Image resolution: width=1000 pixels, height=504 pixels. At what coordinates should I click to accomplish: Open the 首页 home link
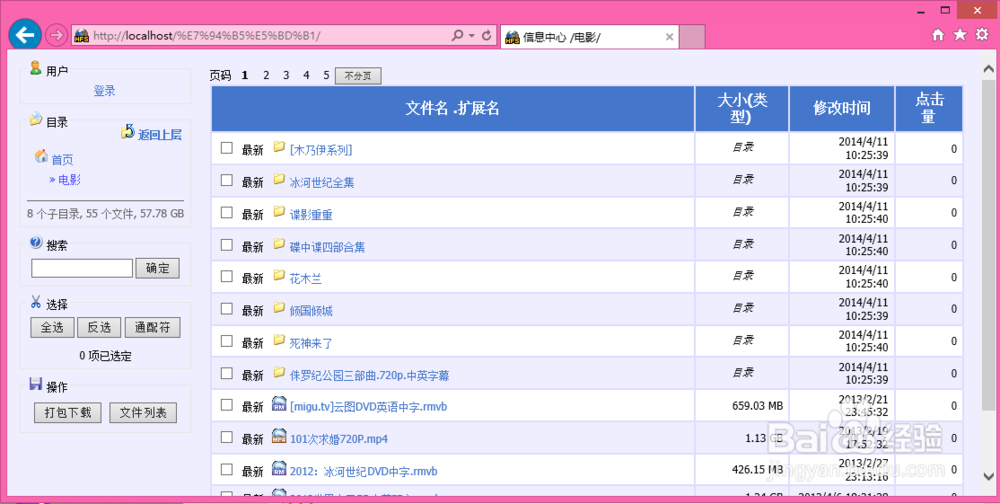point(62,160)
